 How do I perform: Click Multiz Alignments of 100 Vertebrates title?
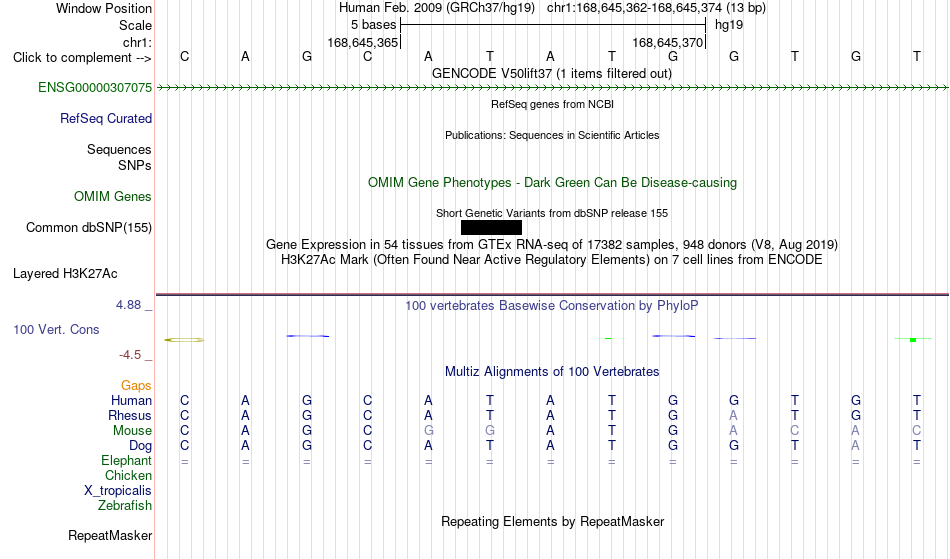[x=552, y=372]
